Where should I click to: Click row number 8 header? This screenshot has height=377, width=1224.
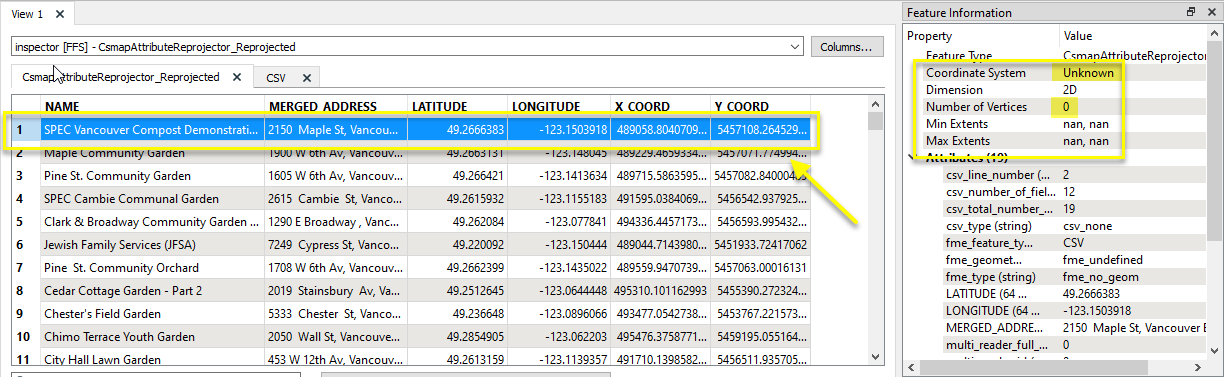click(25, 291)
